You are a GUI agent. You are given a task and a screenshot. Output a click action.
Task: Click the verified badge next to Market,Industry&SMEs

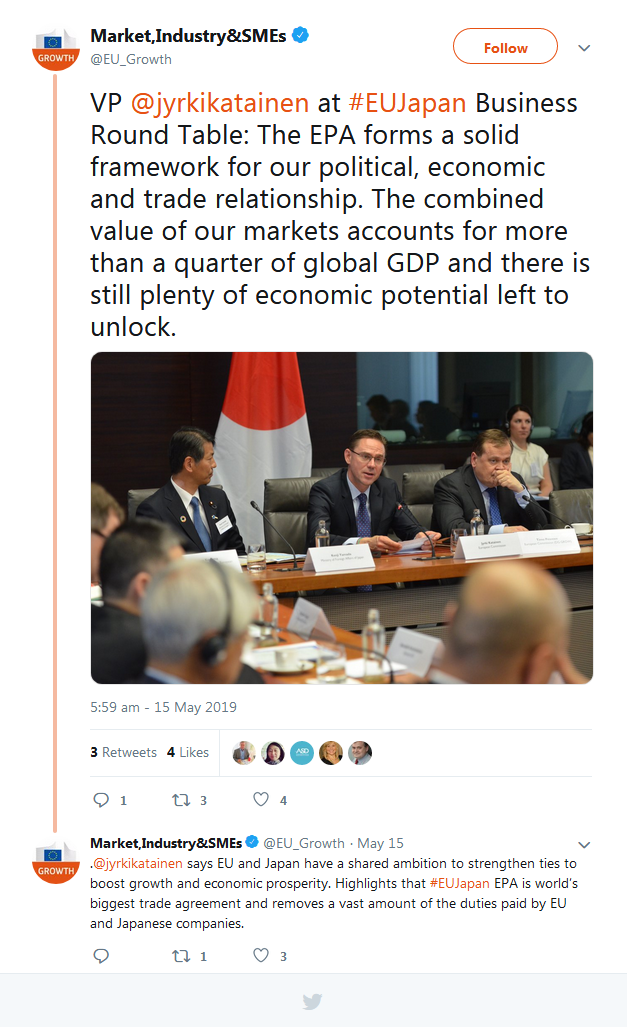(300, 36)
